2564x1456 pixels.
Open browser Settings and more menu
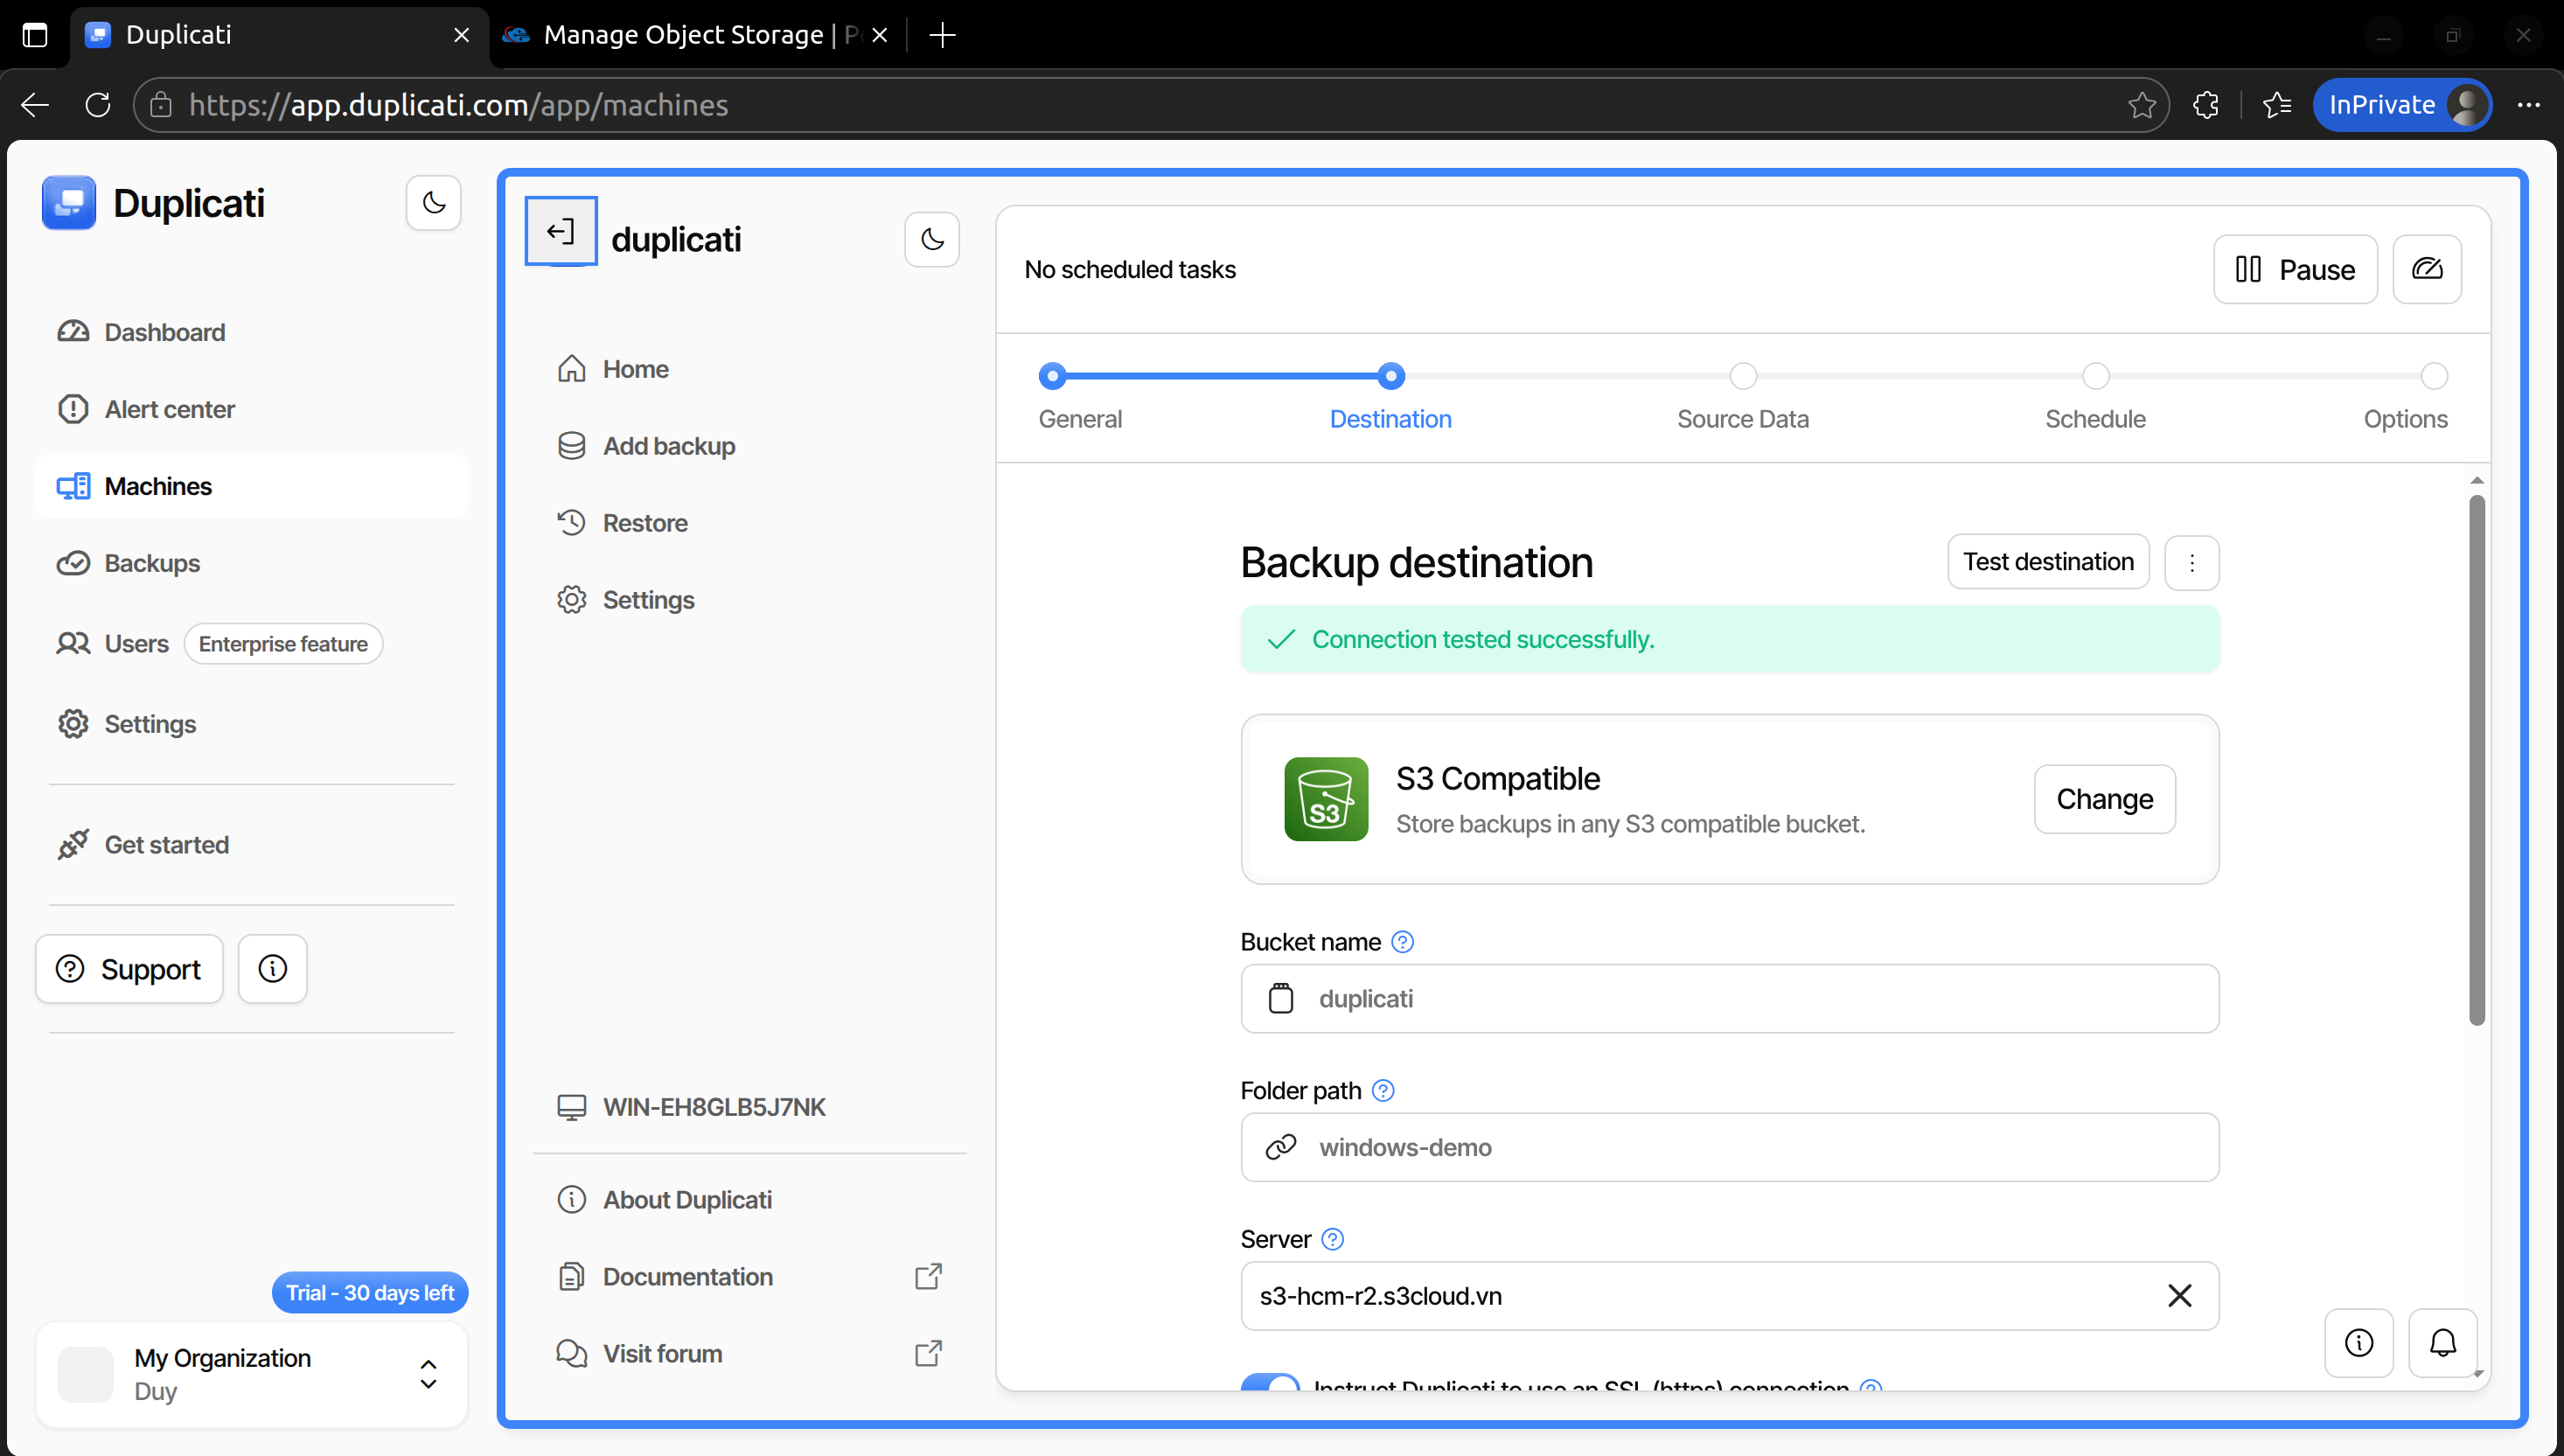click(x=2528, y=105)
